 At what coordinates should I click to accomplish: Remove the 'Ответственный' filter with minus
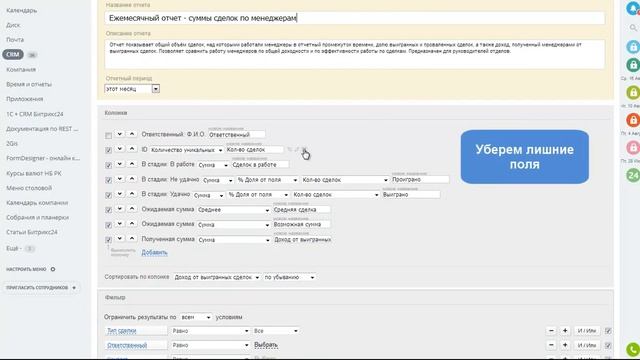point(551,345)
